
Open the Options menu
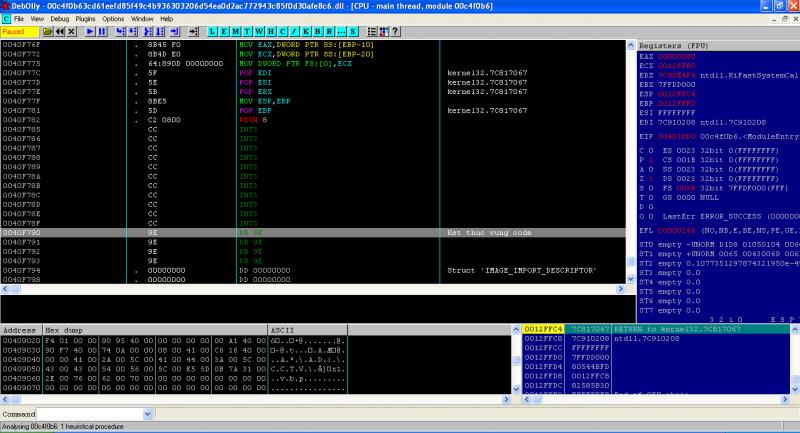click(113, 19)
